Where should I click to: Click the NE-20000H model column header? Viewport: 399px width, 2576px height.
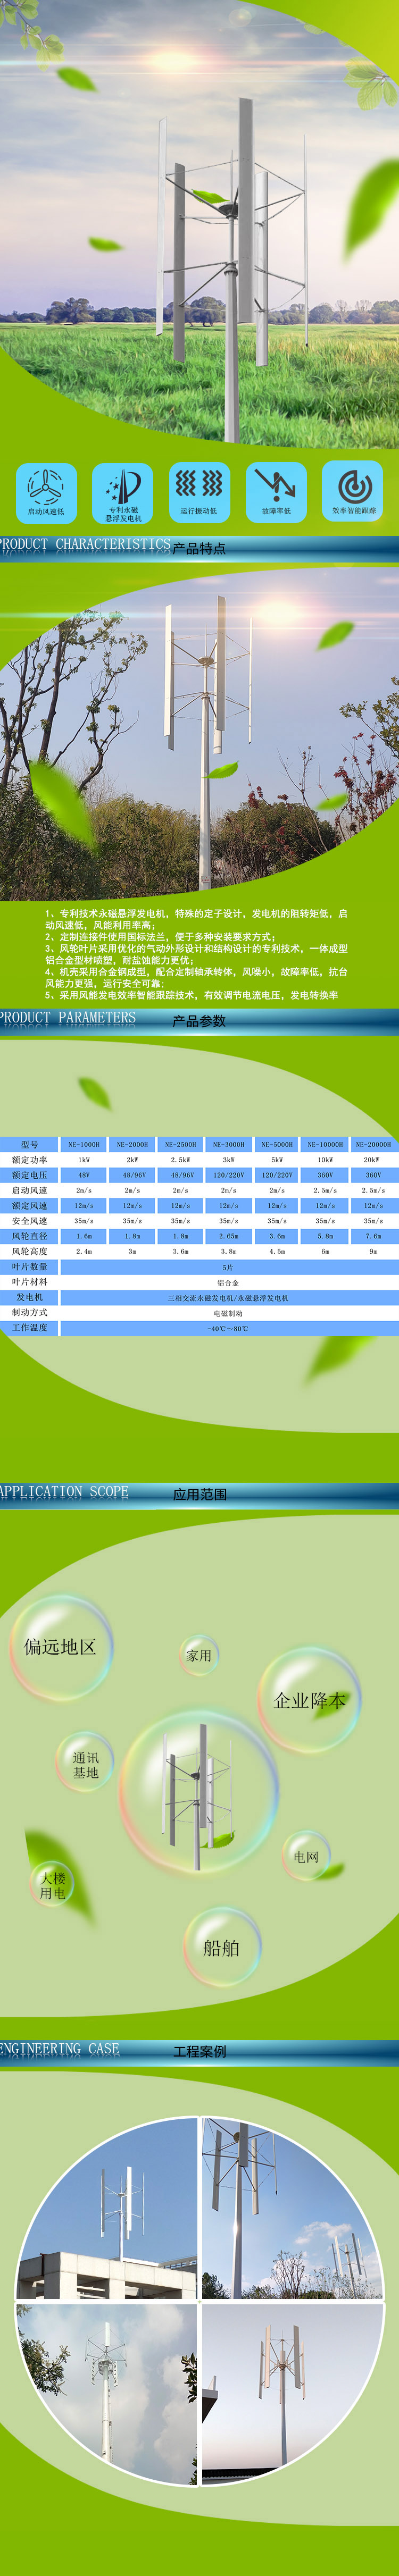[x=373, y=1144]
